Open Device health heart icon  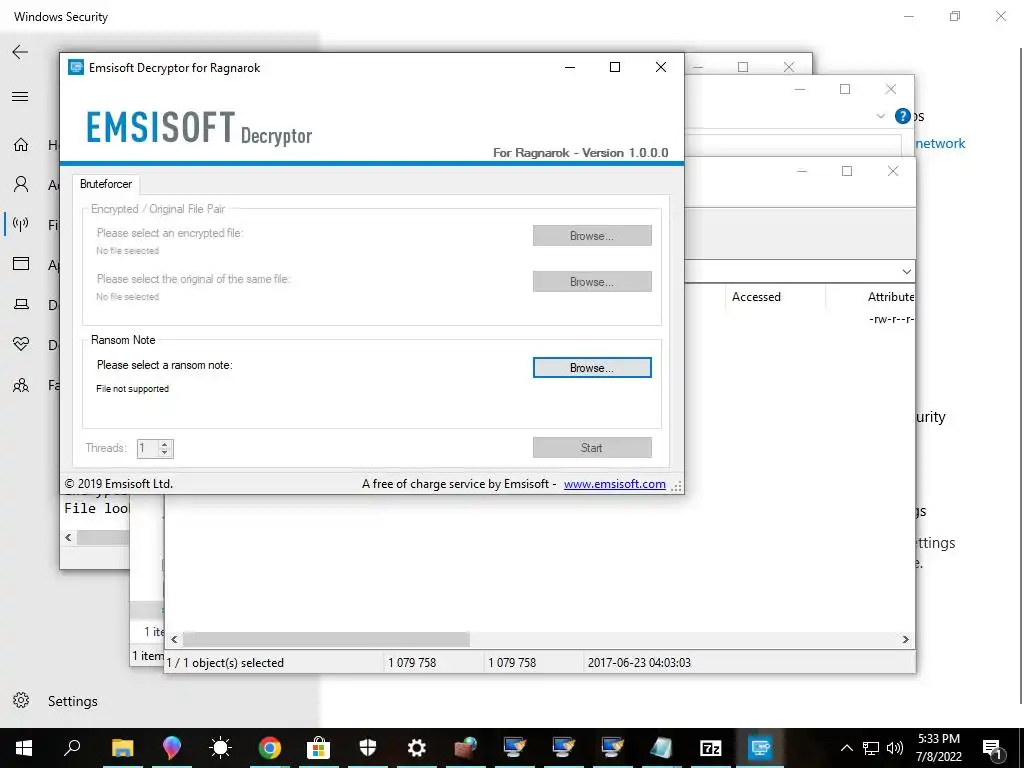[x=21, y=344]
